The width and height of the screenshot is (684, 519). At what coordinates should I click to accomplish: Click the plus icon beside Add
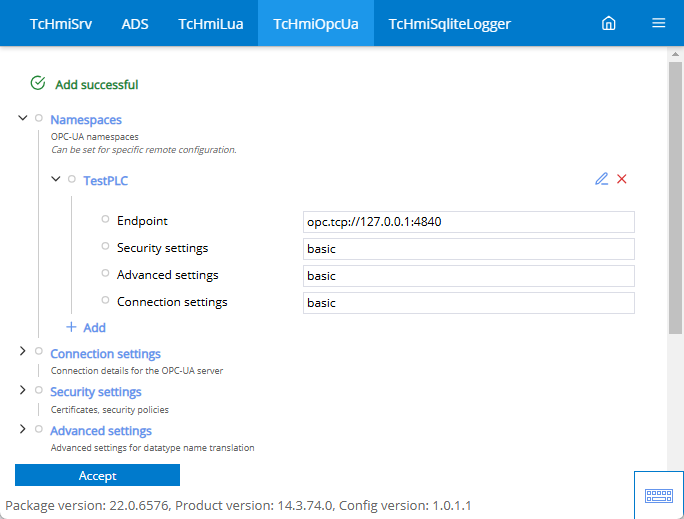(71, 327)
